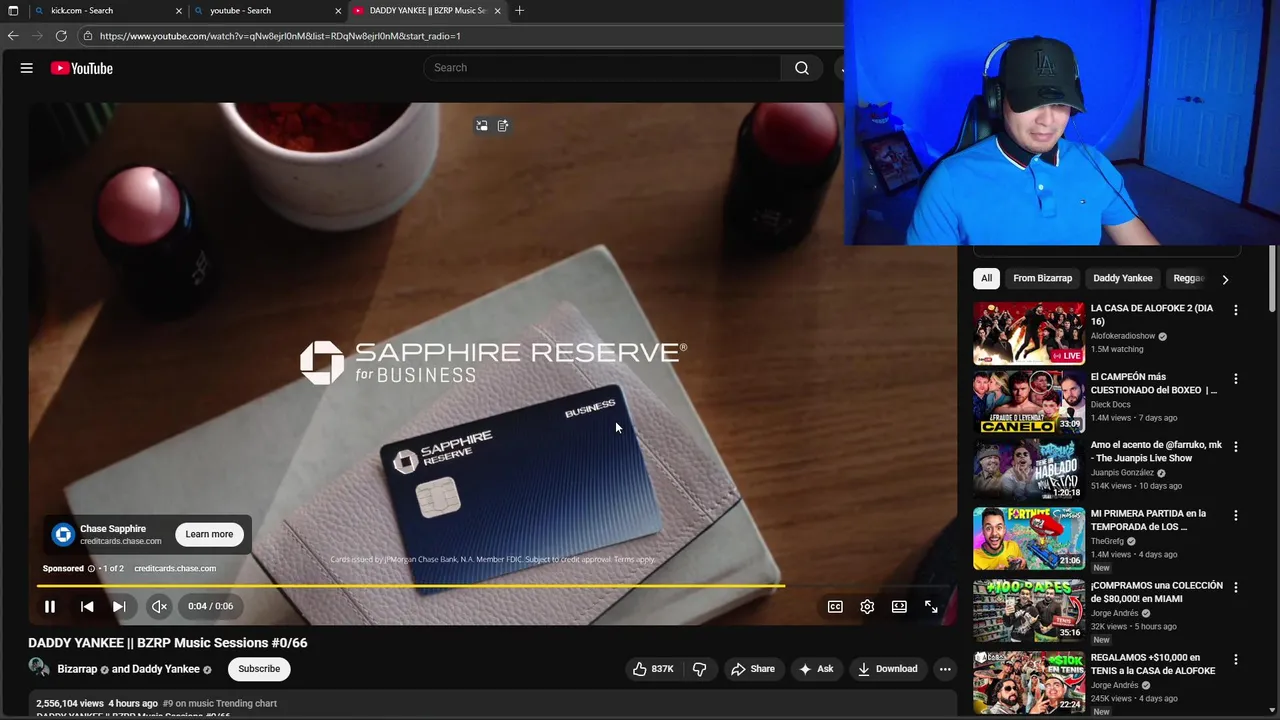Open a new browser tab
This screenshot has width=1280, height=720.
[519, 11]
